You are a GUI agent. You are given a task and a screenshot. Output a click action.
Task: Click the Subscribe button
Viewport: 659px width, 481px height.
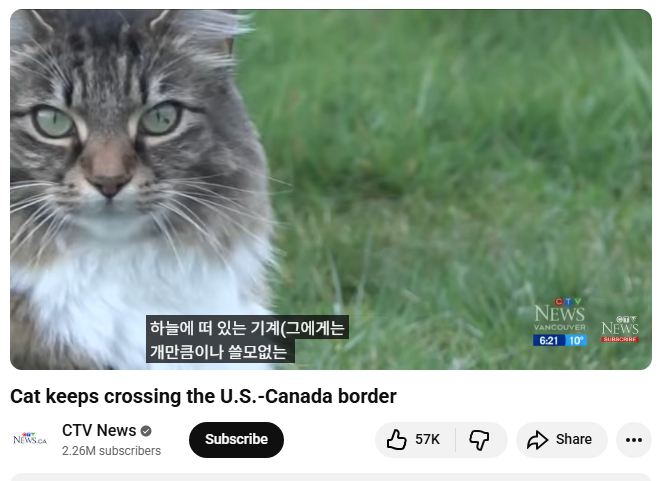coord(236,439)
